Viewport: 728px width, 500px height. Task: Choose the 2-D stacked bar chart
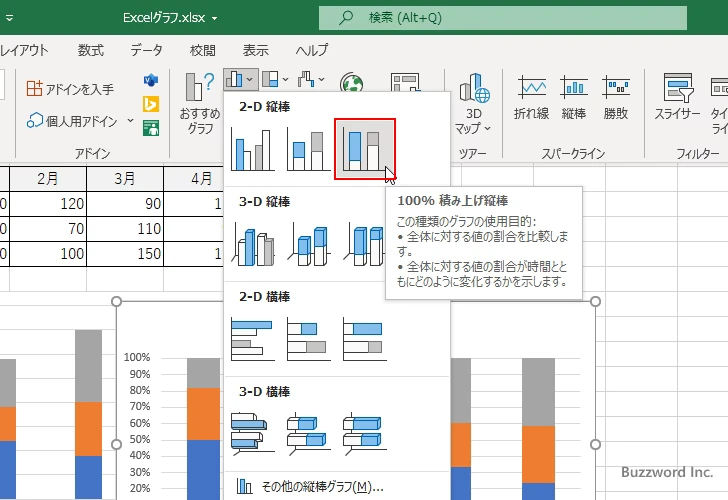pos(308,338)
